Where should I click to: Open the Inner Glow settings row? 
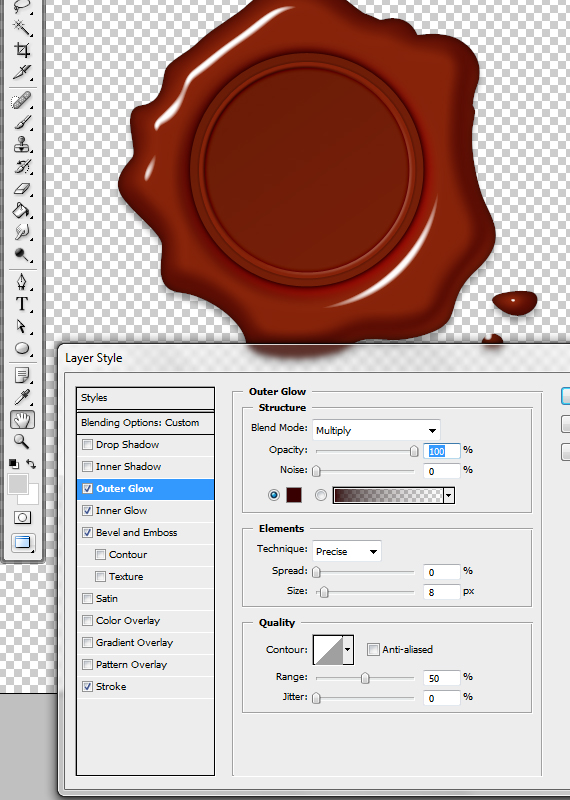pyautogui.click(x=145, y=510)
